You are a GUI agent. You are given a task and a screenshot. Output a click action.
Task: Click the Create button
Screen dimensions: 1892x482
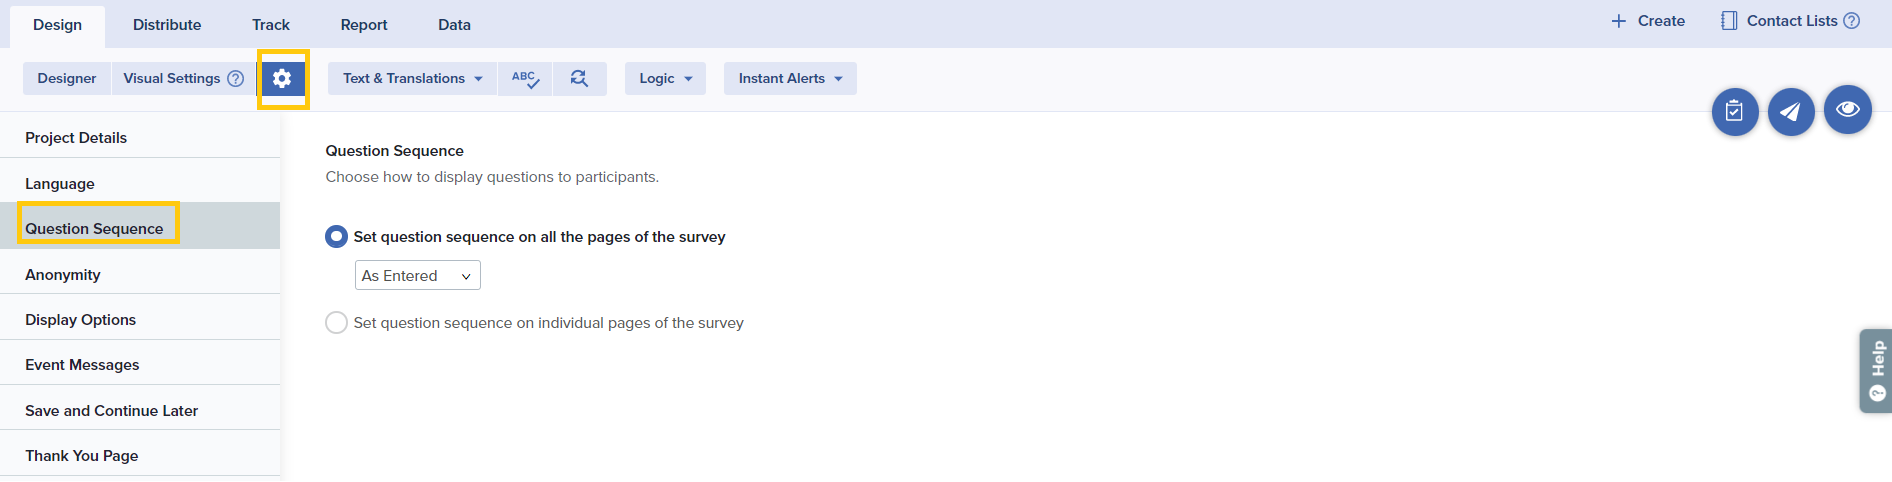[x=1648, y=21]
